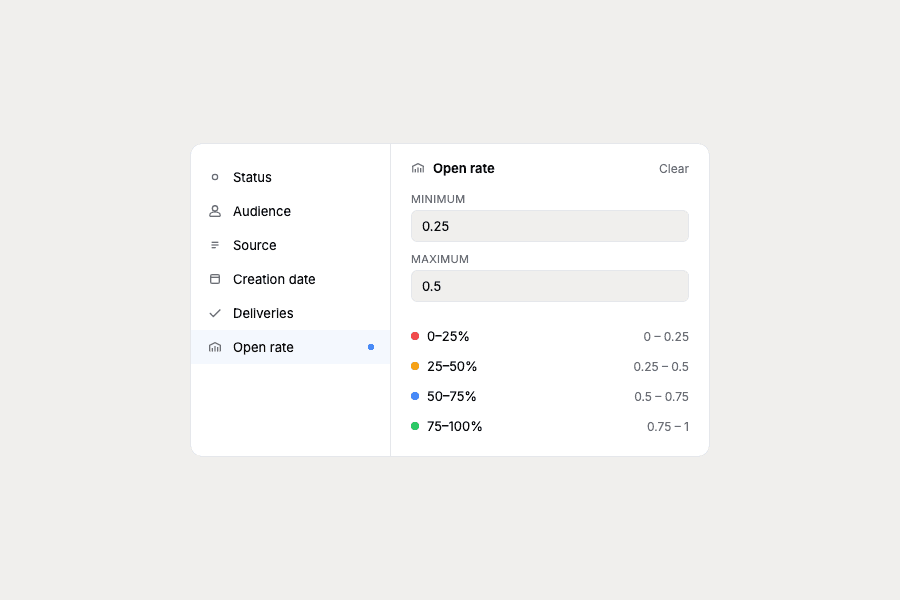
Task: Click the bar chart icon beside Open rate
Action: pos(215,347)
